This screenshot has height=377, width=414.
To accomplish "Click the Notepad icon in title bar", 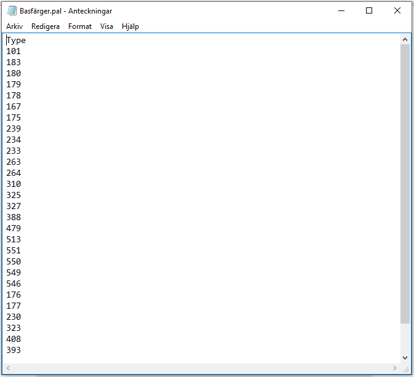I will tap(12, 11).
